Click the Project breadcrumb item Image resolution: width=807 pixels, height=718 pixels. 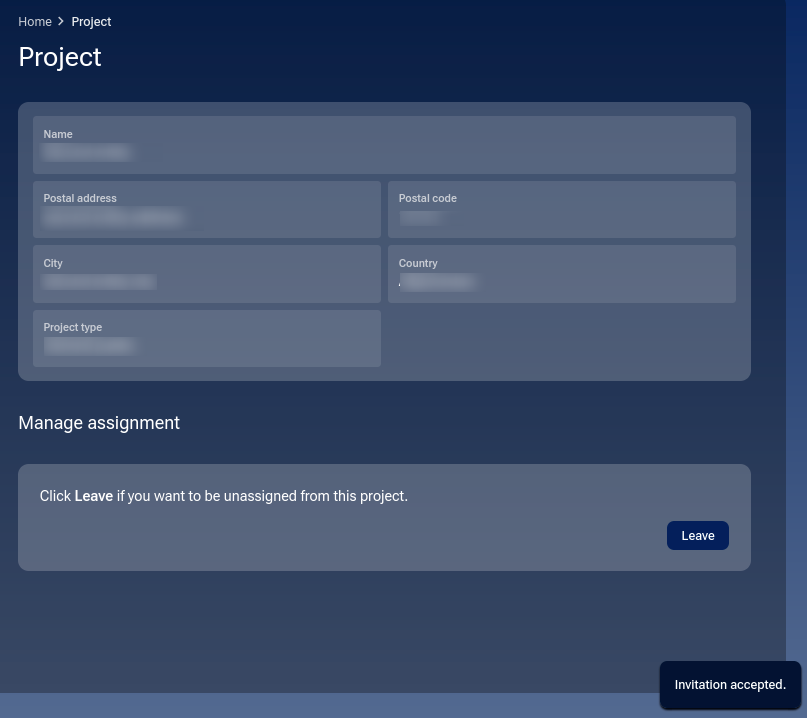click(x=91, y=22)
